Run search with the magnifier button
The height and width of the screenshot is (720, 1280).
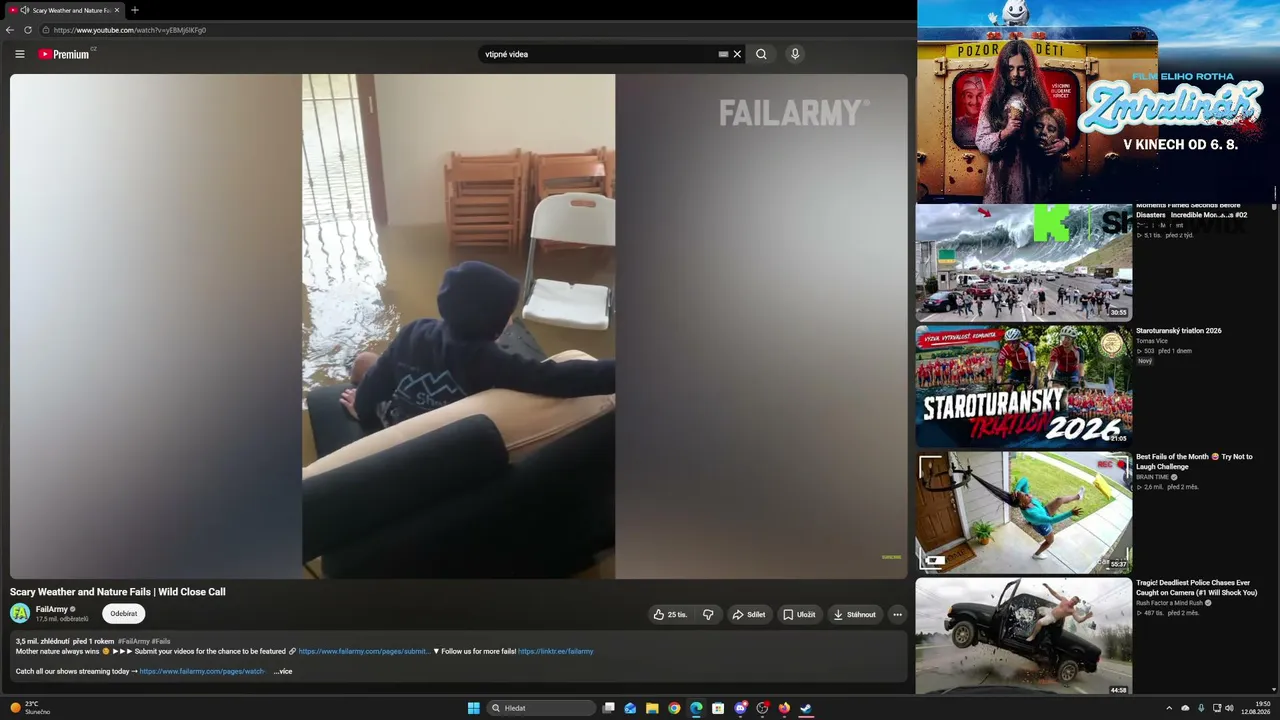pyautogui.click(x=761, y=54)
